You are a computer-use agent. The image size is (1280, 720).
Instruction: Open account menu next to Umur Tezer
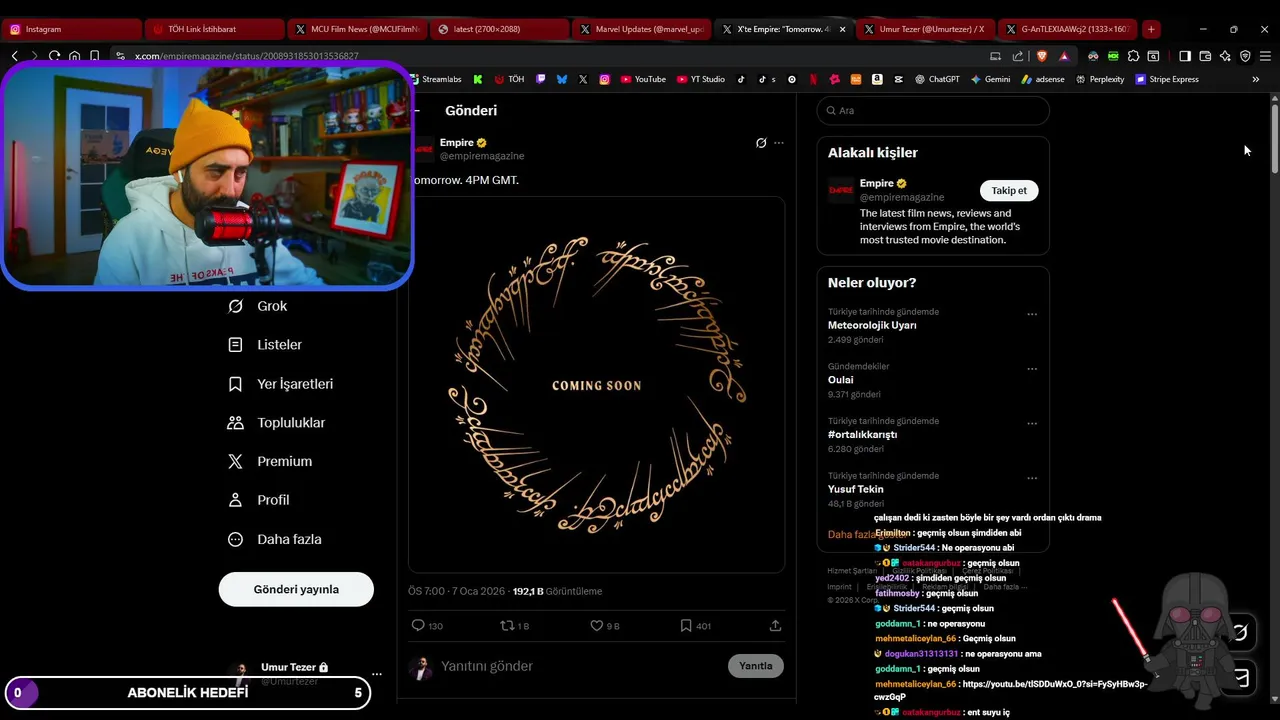(376, 674)
